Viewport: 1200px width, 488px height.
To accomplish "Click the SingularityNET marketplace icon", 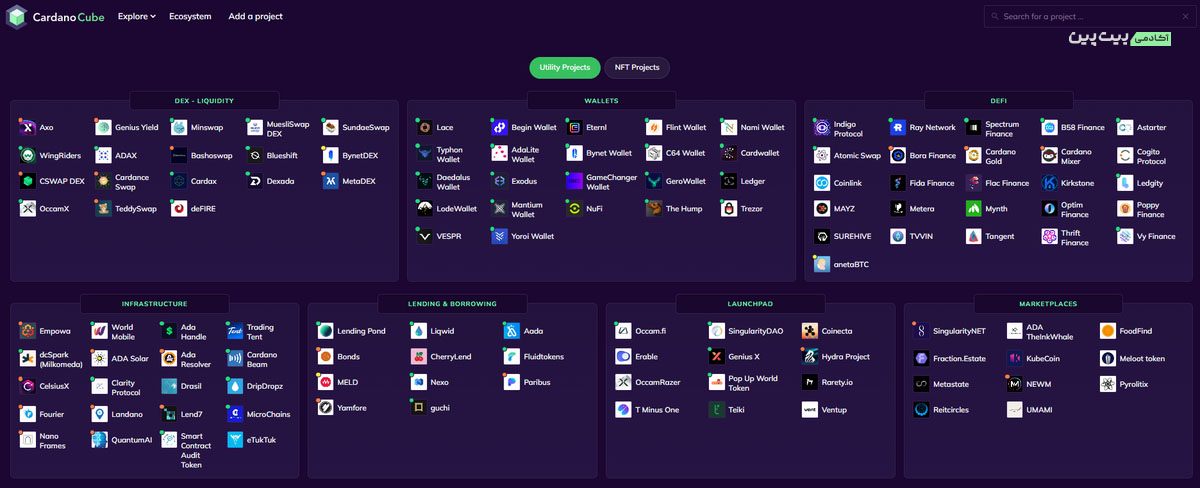I will click(x=921, y=331).
